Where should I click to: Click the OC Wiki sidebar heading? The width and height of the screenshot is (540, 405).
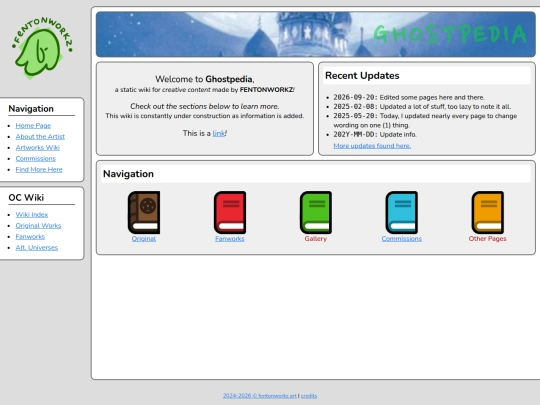(x=26, y=198)
